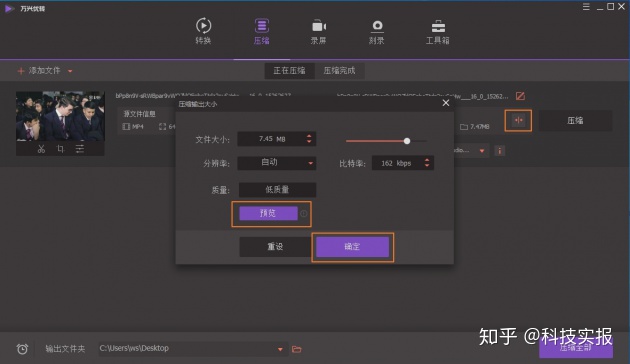The image size is (630, 364).
Task: Open the 录屏 (Screen Record) tab
Action: click(x=318, y=31)
